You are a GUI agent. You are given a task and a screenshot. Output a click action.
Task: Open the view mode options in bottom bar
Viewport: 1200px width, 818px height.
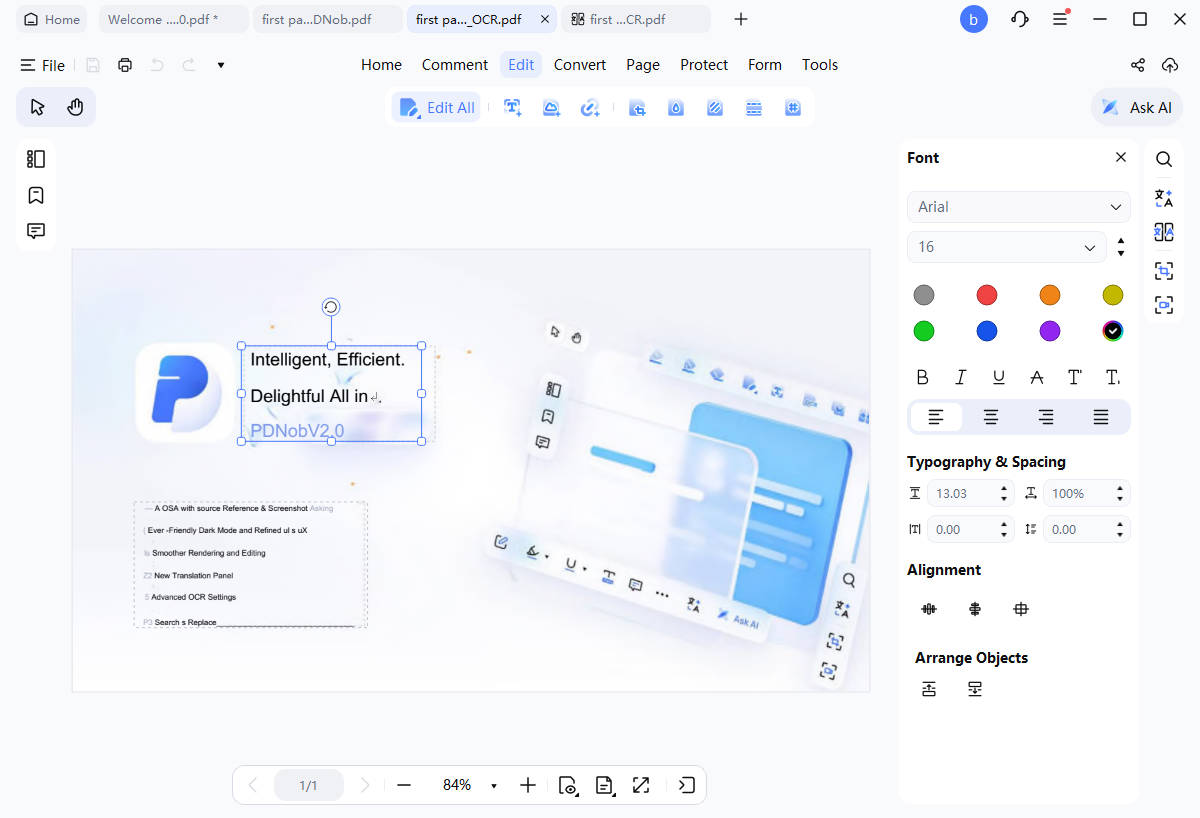click(x=568, y=785)
